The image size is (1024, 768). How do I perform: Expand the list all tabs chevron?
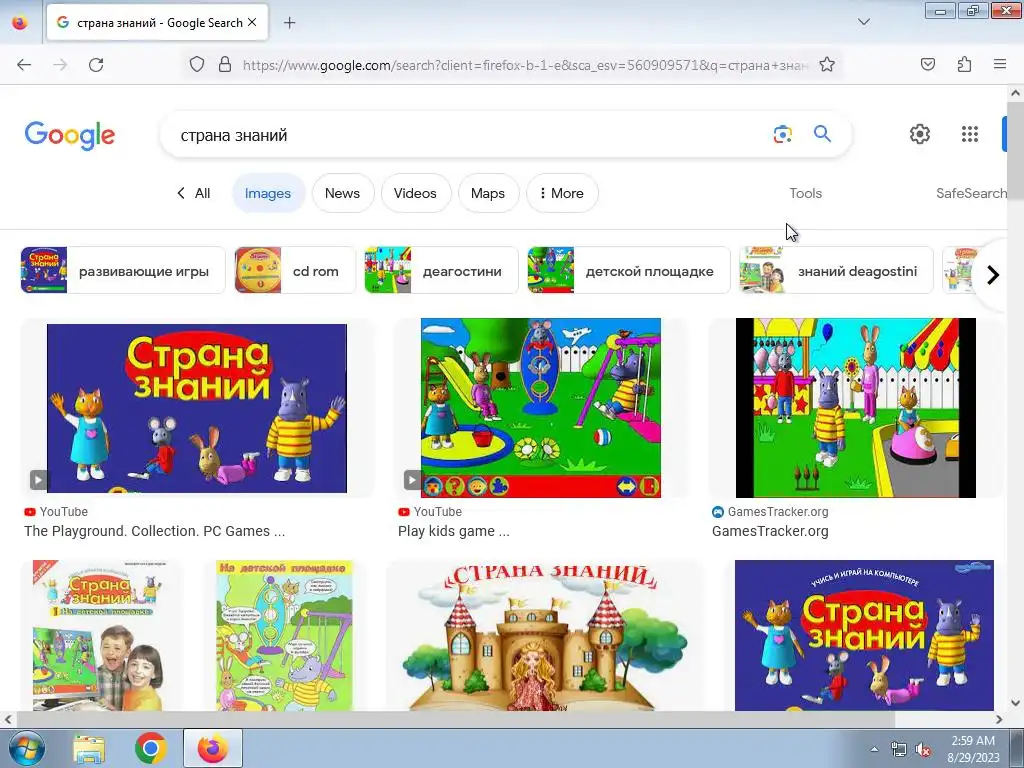tap(863, 22)
